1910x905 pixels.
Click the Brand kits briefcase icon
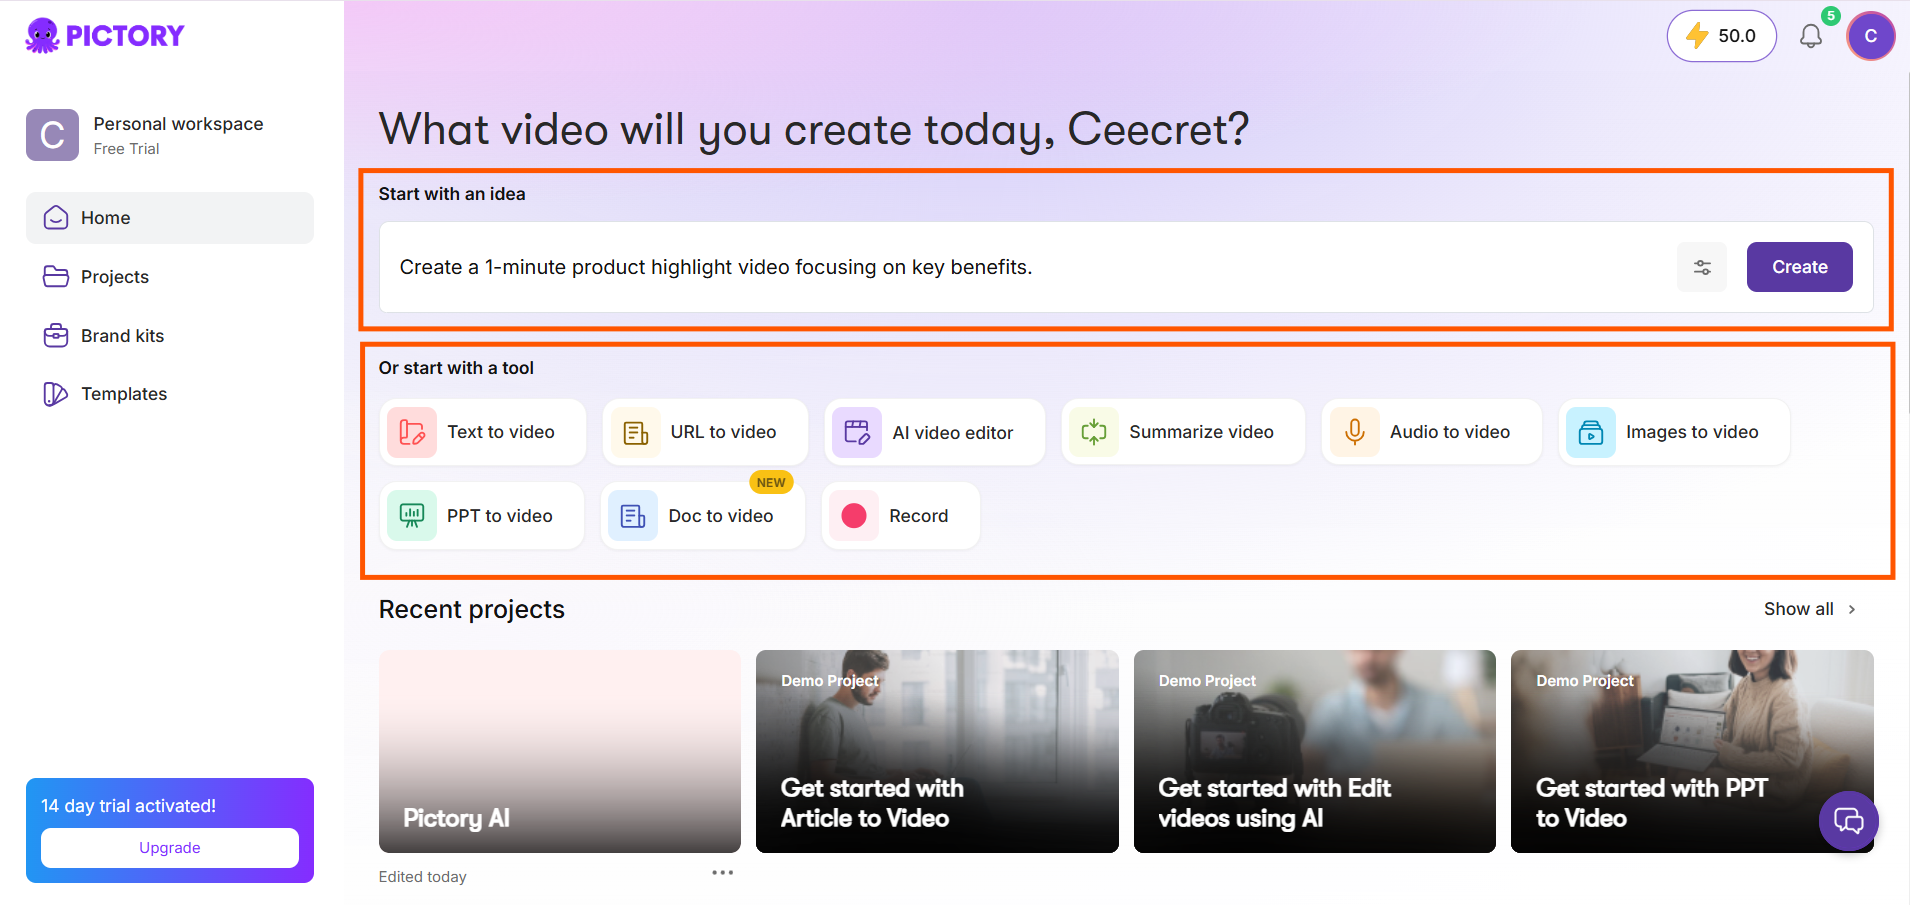(56, 336)
